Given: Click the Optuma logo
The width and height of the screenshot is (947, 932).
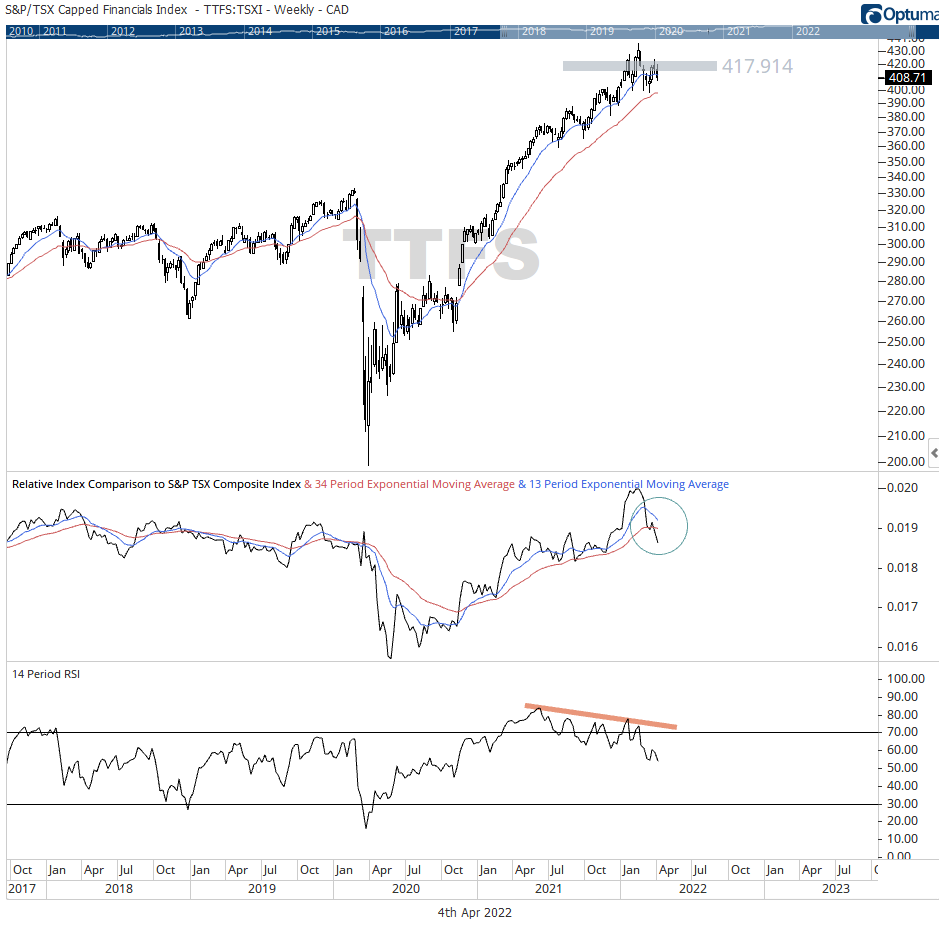Looking at the screenshot, I should (x=901, y=13).
